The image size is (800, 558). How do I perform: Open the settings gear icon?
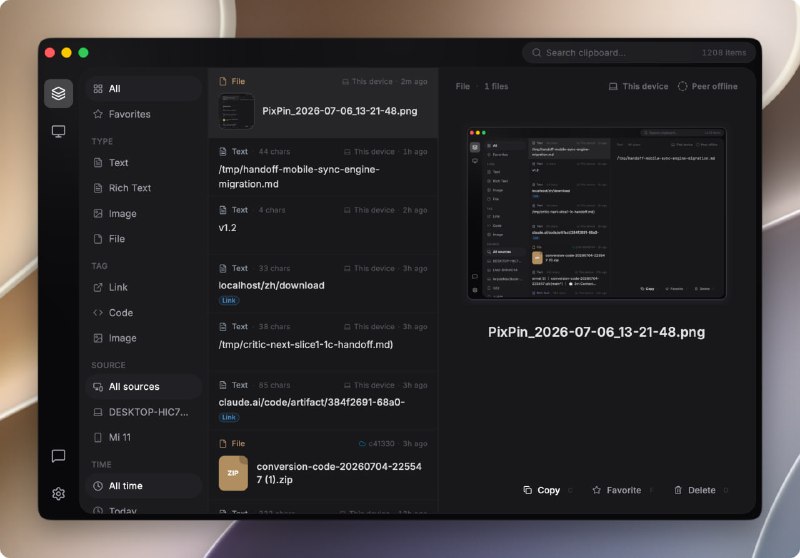(x=58, y=493)
